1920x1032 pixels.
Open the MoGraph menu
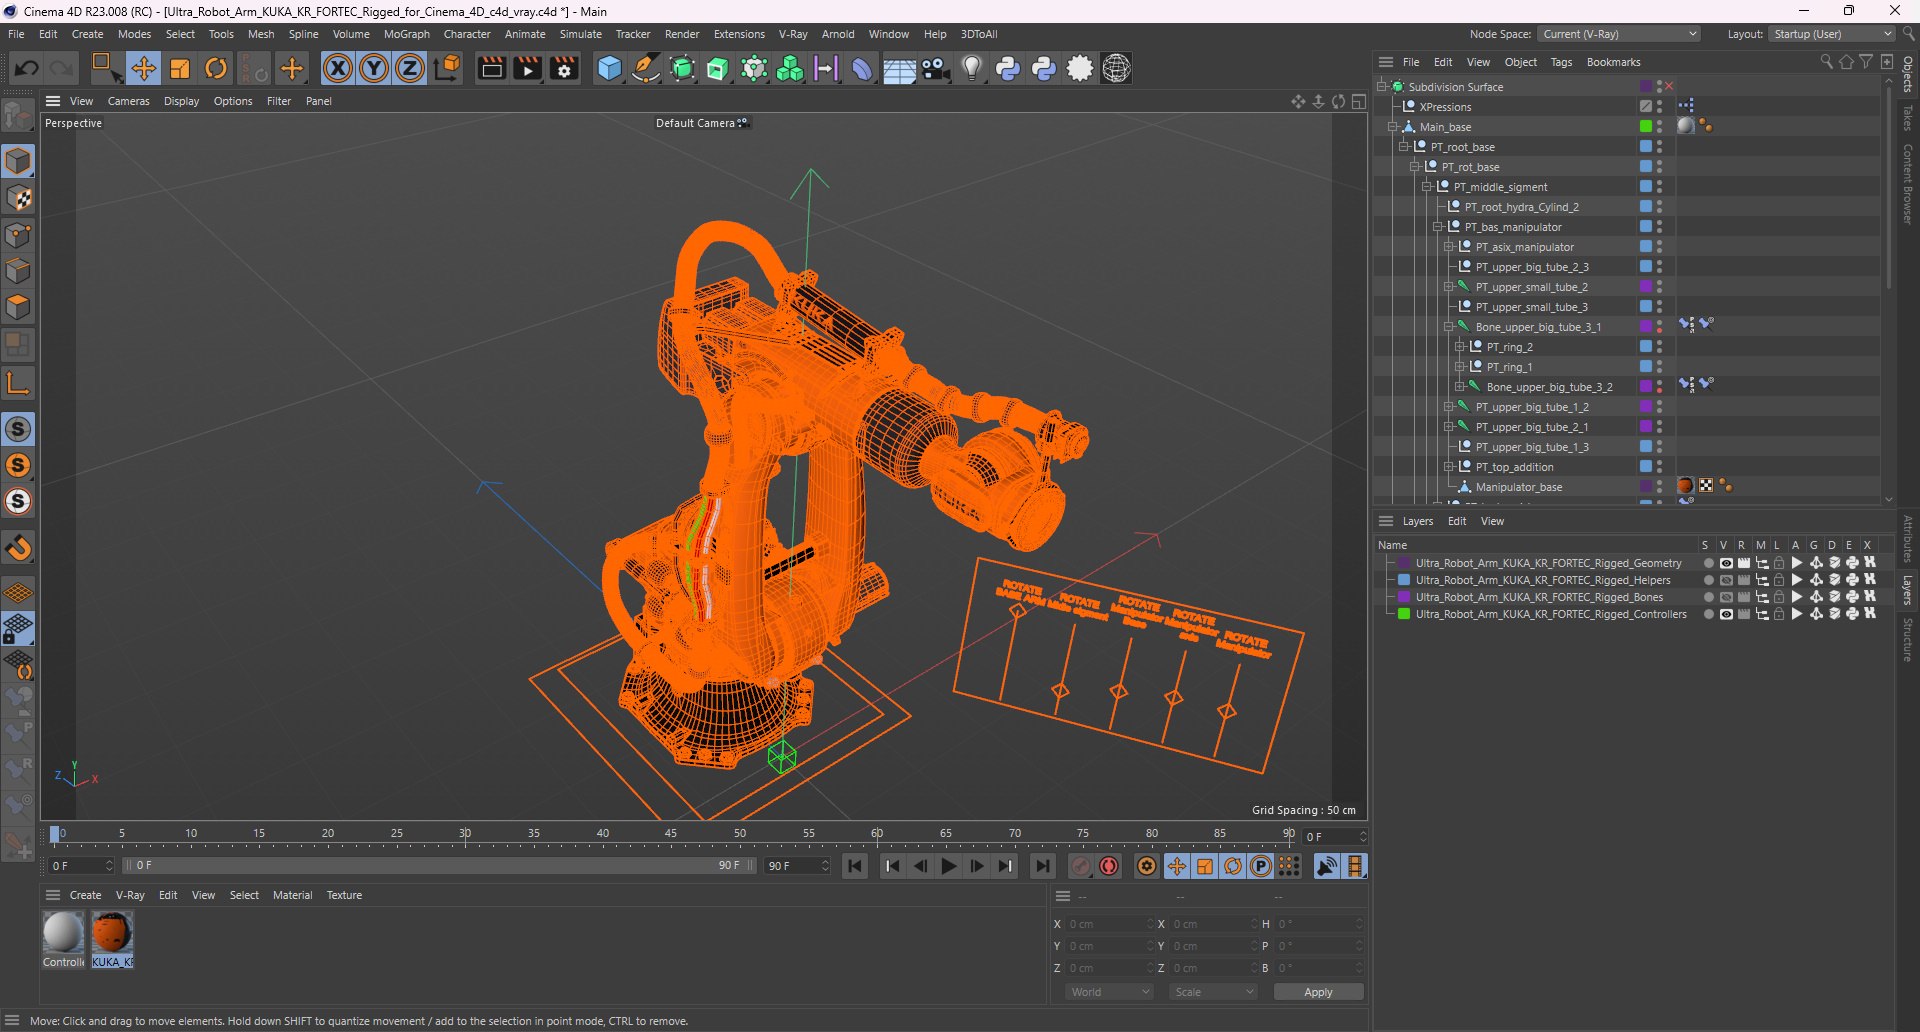(x=406, y=34)
